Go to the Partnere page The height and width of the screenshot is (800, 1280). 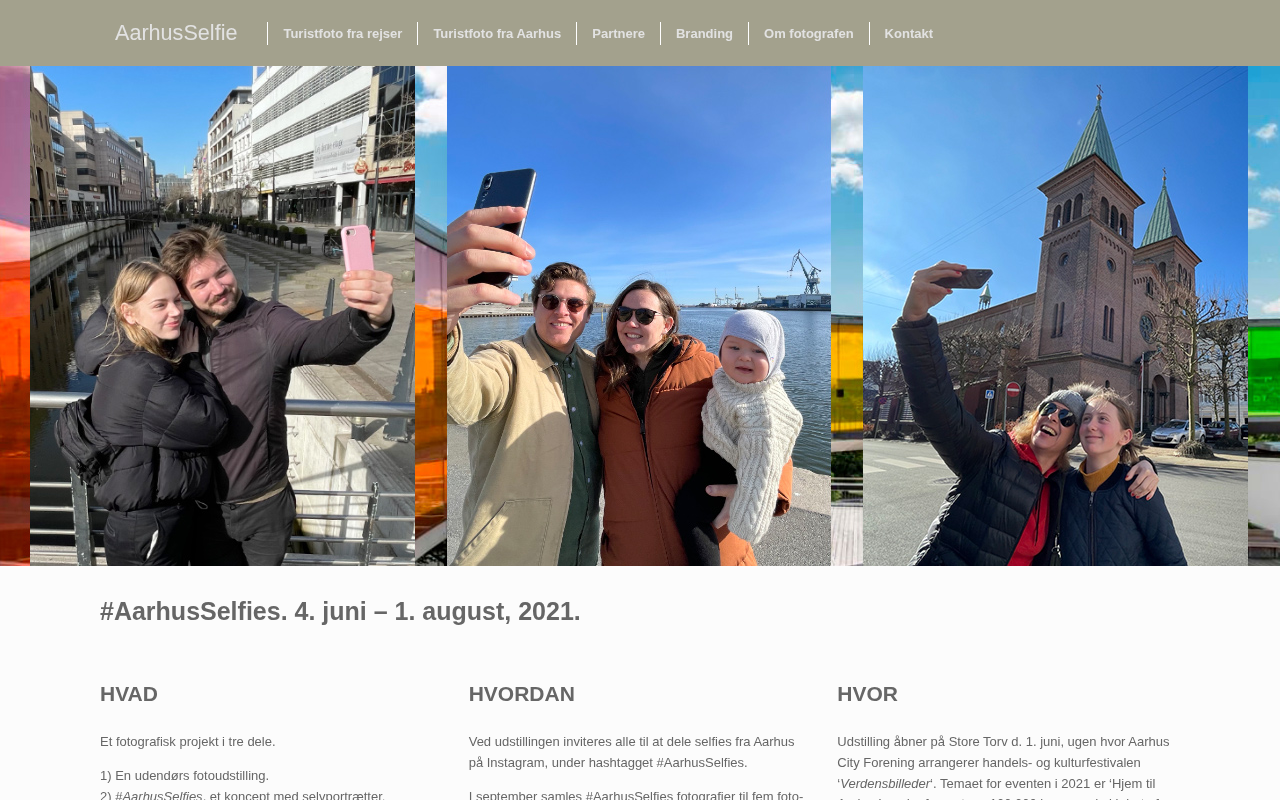618,34
